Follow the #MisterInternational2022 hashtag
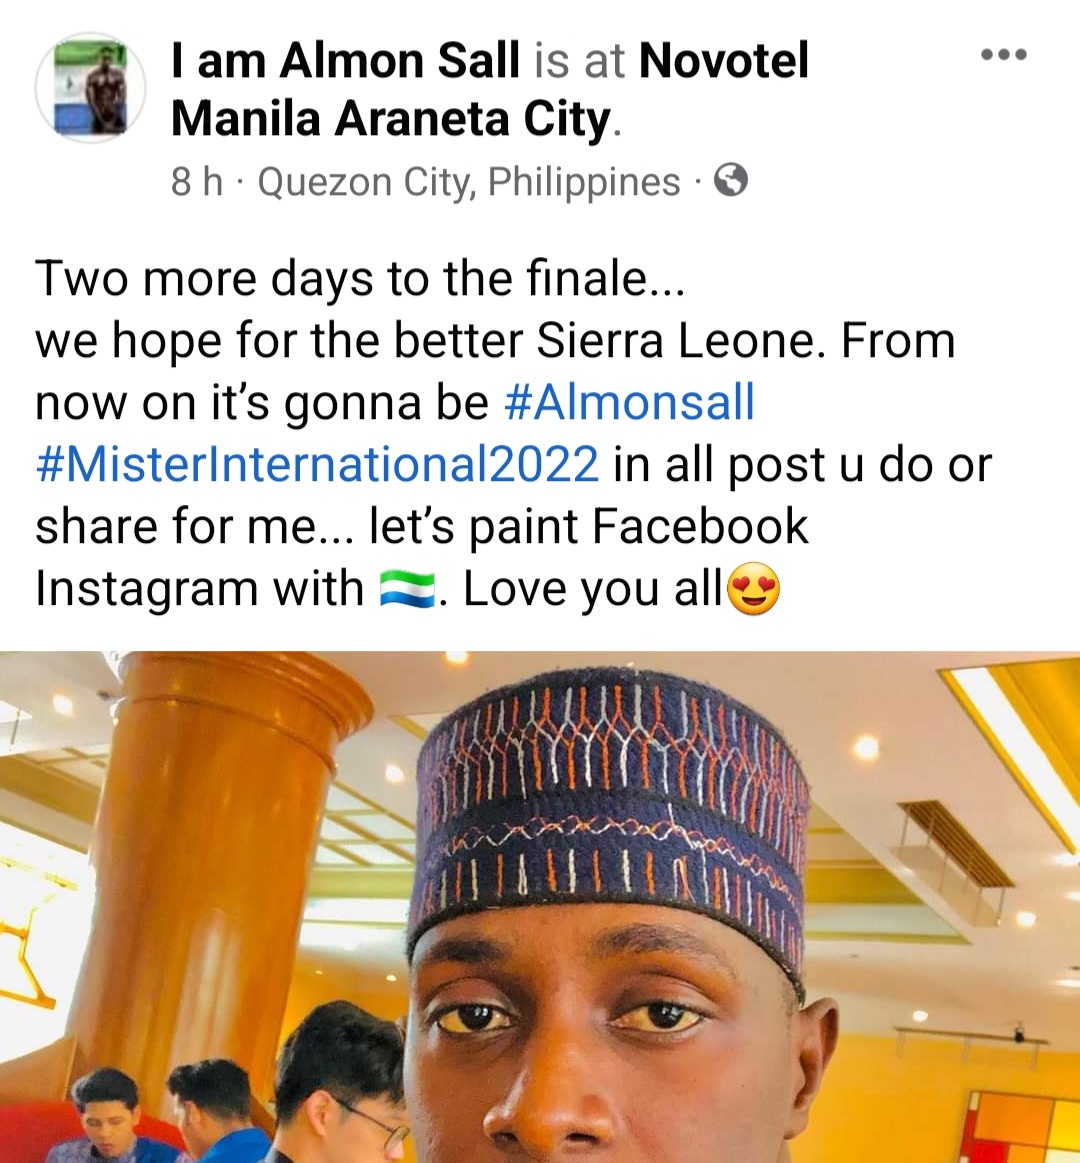The image size is (1080, 1163). click(x=317, y=465)
